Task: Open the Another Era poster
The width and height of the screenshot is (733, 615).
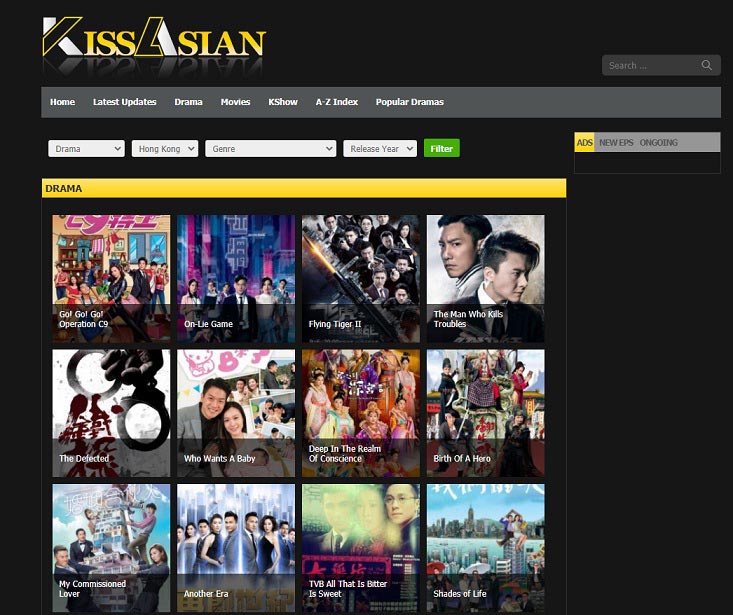Action: click(x=236, y=548)
